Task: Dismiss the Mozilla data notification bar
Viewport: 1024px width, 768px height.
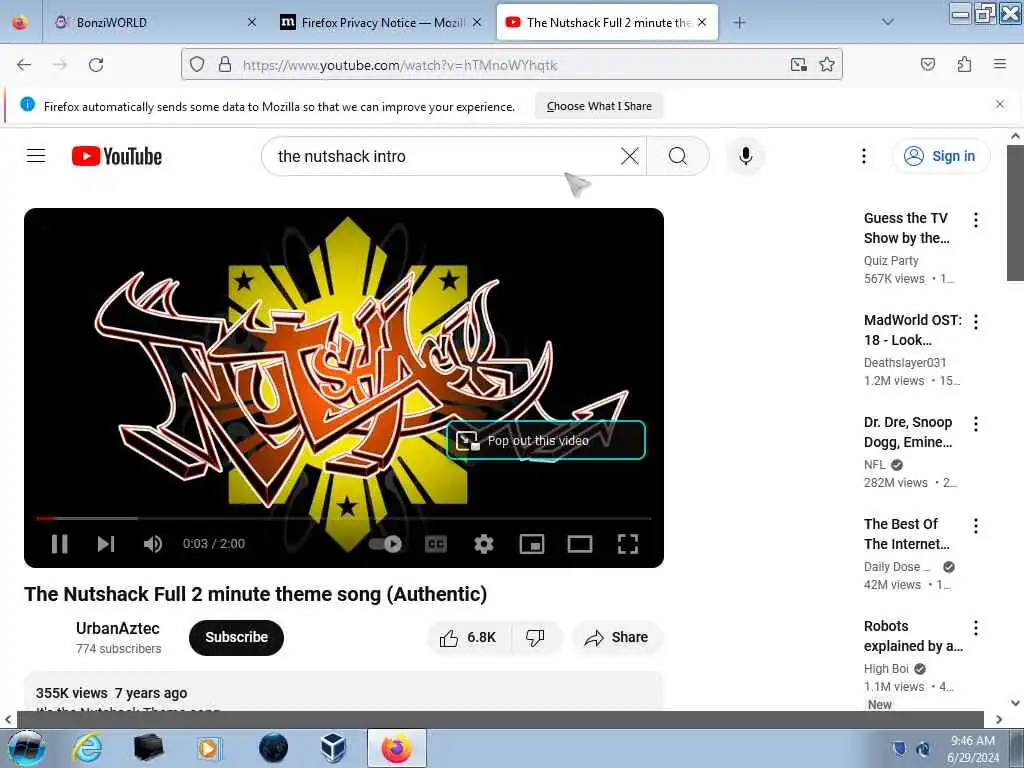Action: (x=1000, y=104)
